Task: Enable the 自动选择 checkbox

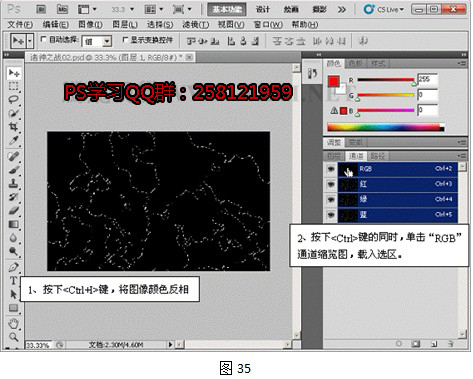Action: click(x=43, y=39)
